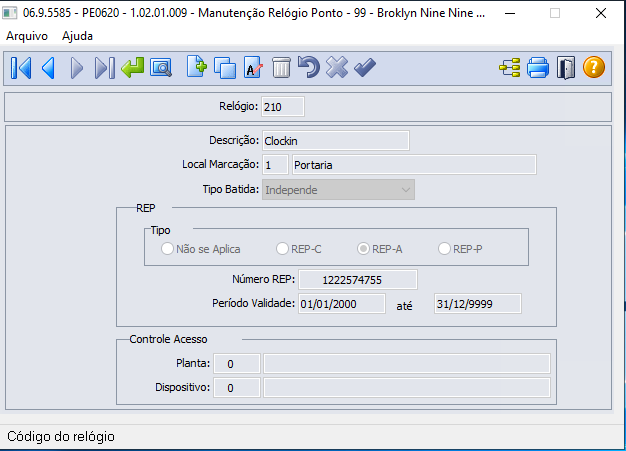Add a new record
This screenshot has width=626, height=451.
(x=196, y=67)
